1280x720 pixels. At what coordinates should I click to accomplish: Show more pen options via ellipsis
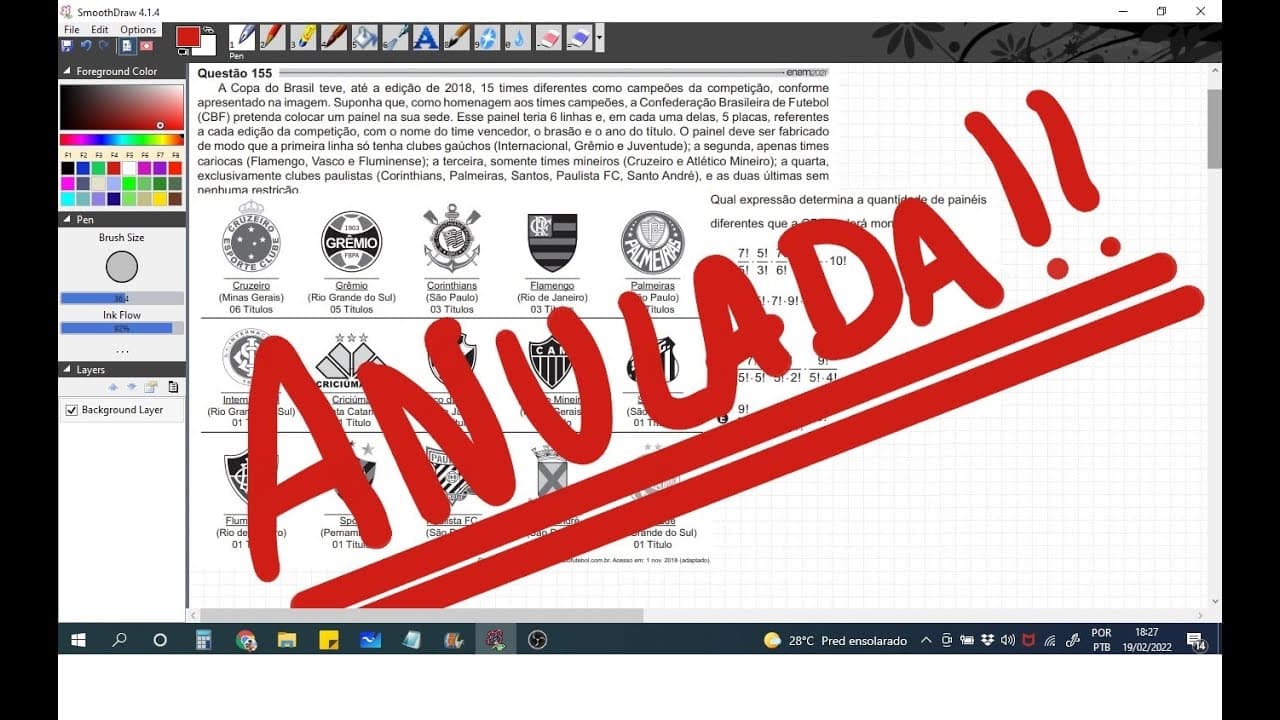tap(122, 351)
